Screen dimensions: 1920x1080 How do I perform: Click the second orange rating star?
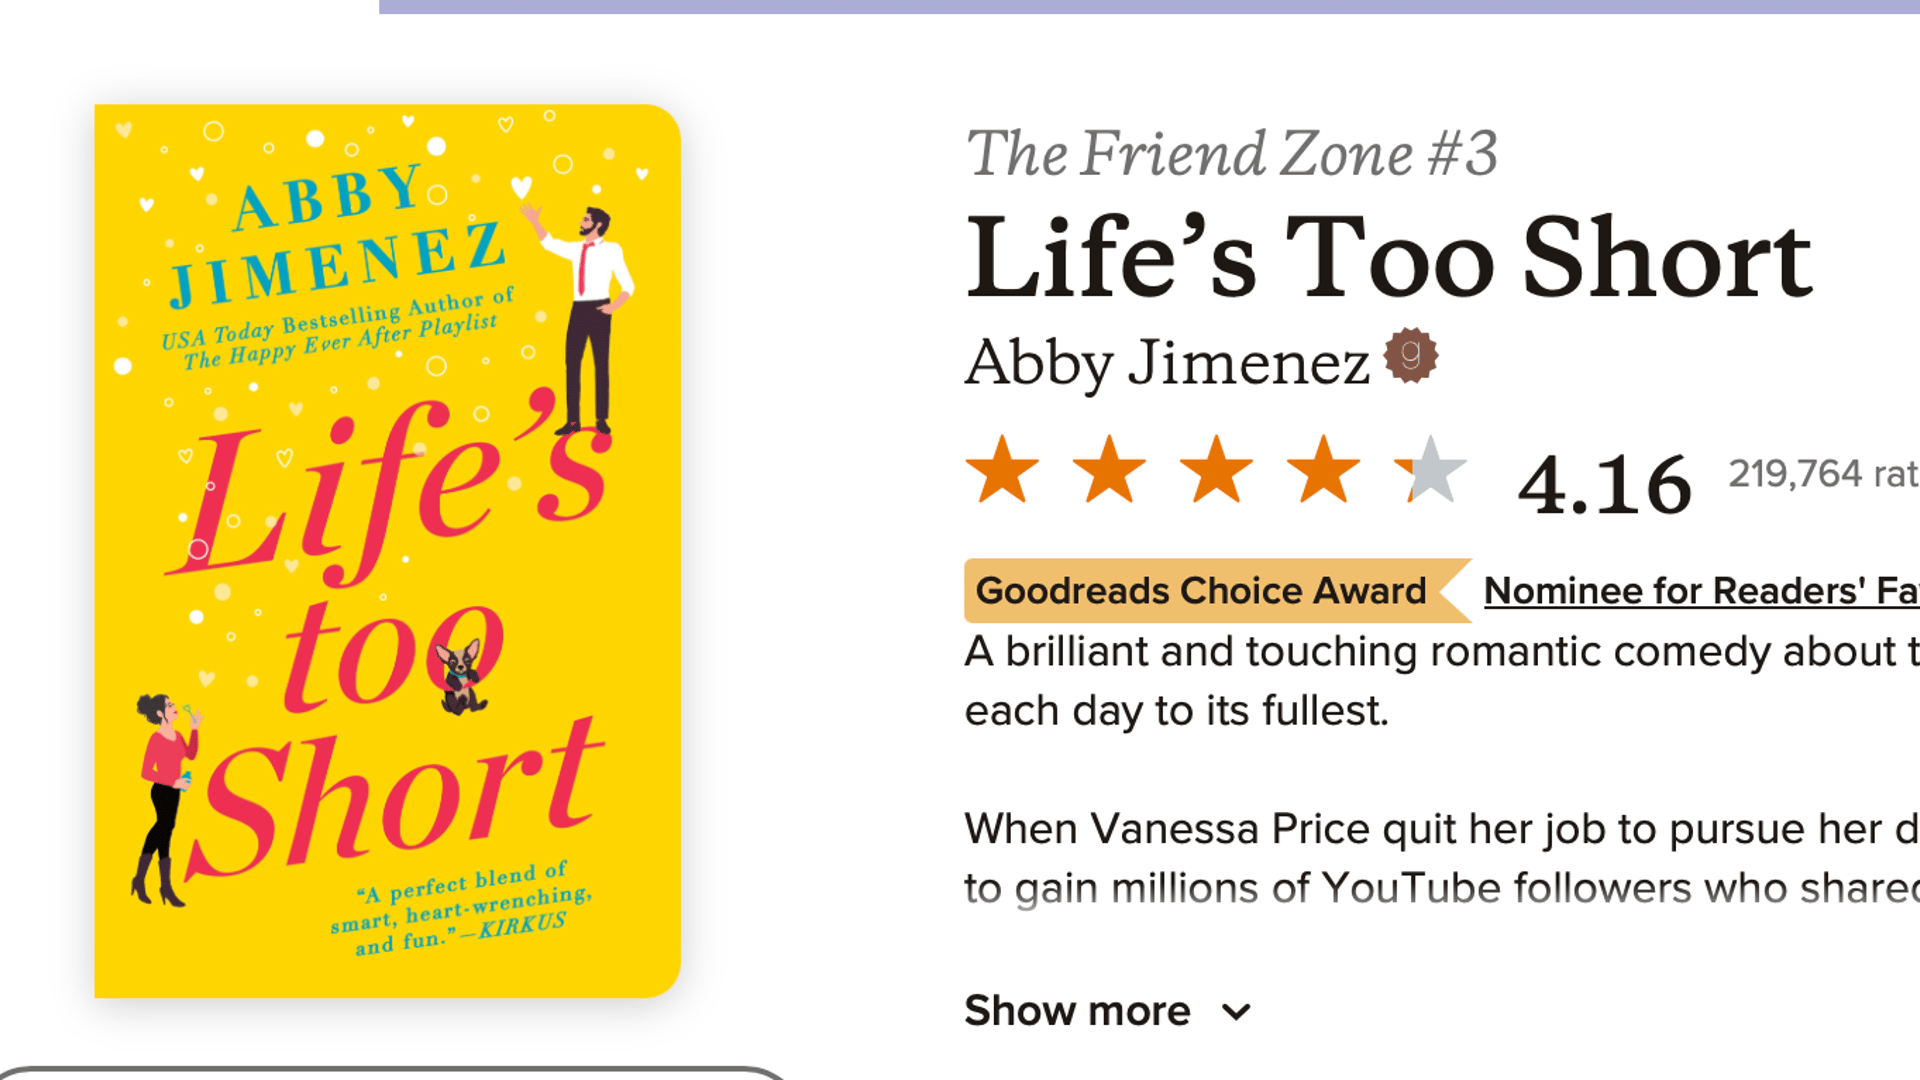(1109, 470)
